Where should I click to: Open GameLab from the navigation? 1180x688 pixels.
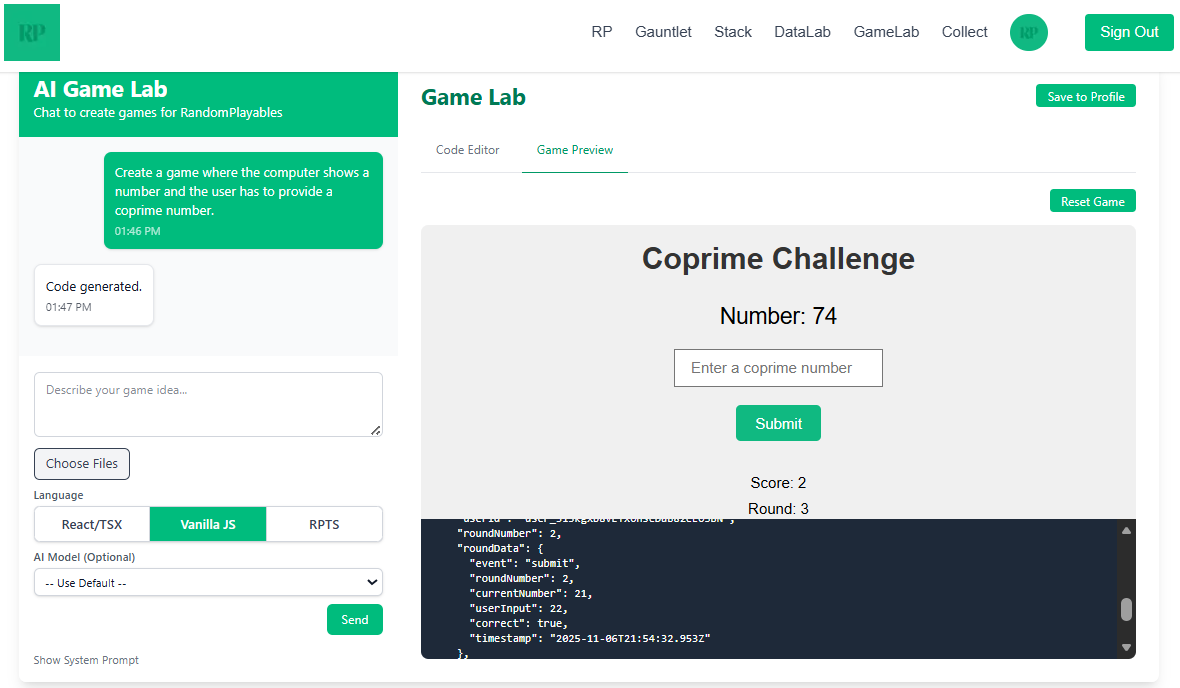tap(886, 32)
